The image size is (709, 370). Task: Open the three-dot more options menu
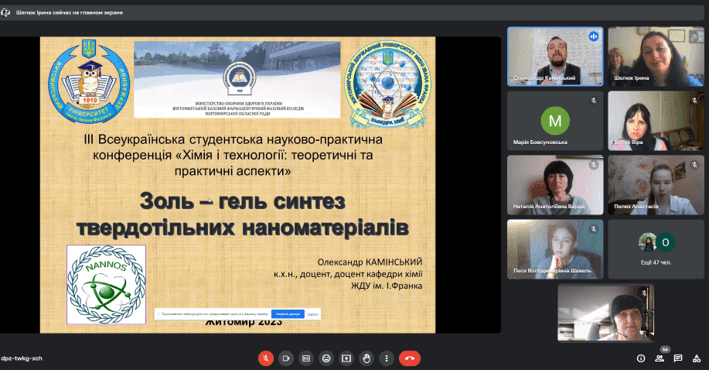[386, 358]
